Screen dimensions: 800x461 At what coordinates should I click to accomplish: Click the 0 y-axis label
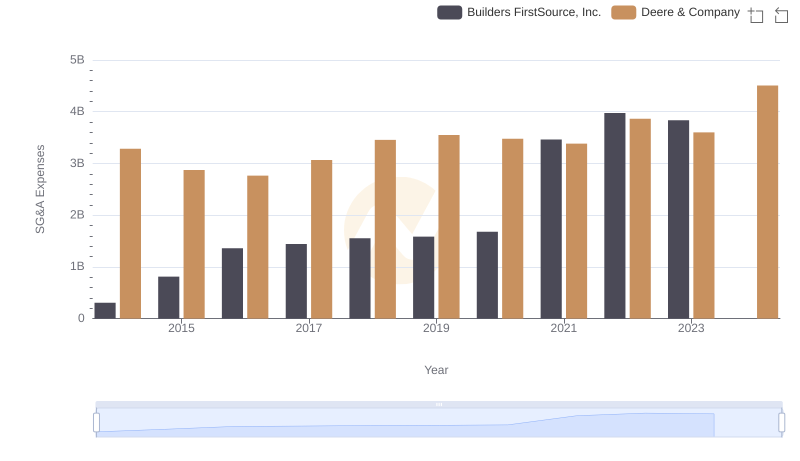point(81,319)
